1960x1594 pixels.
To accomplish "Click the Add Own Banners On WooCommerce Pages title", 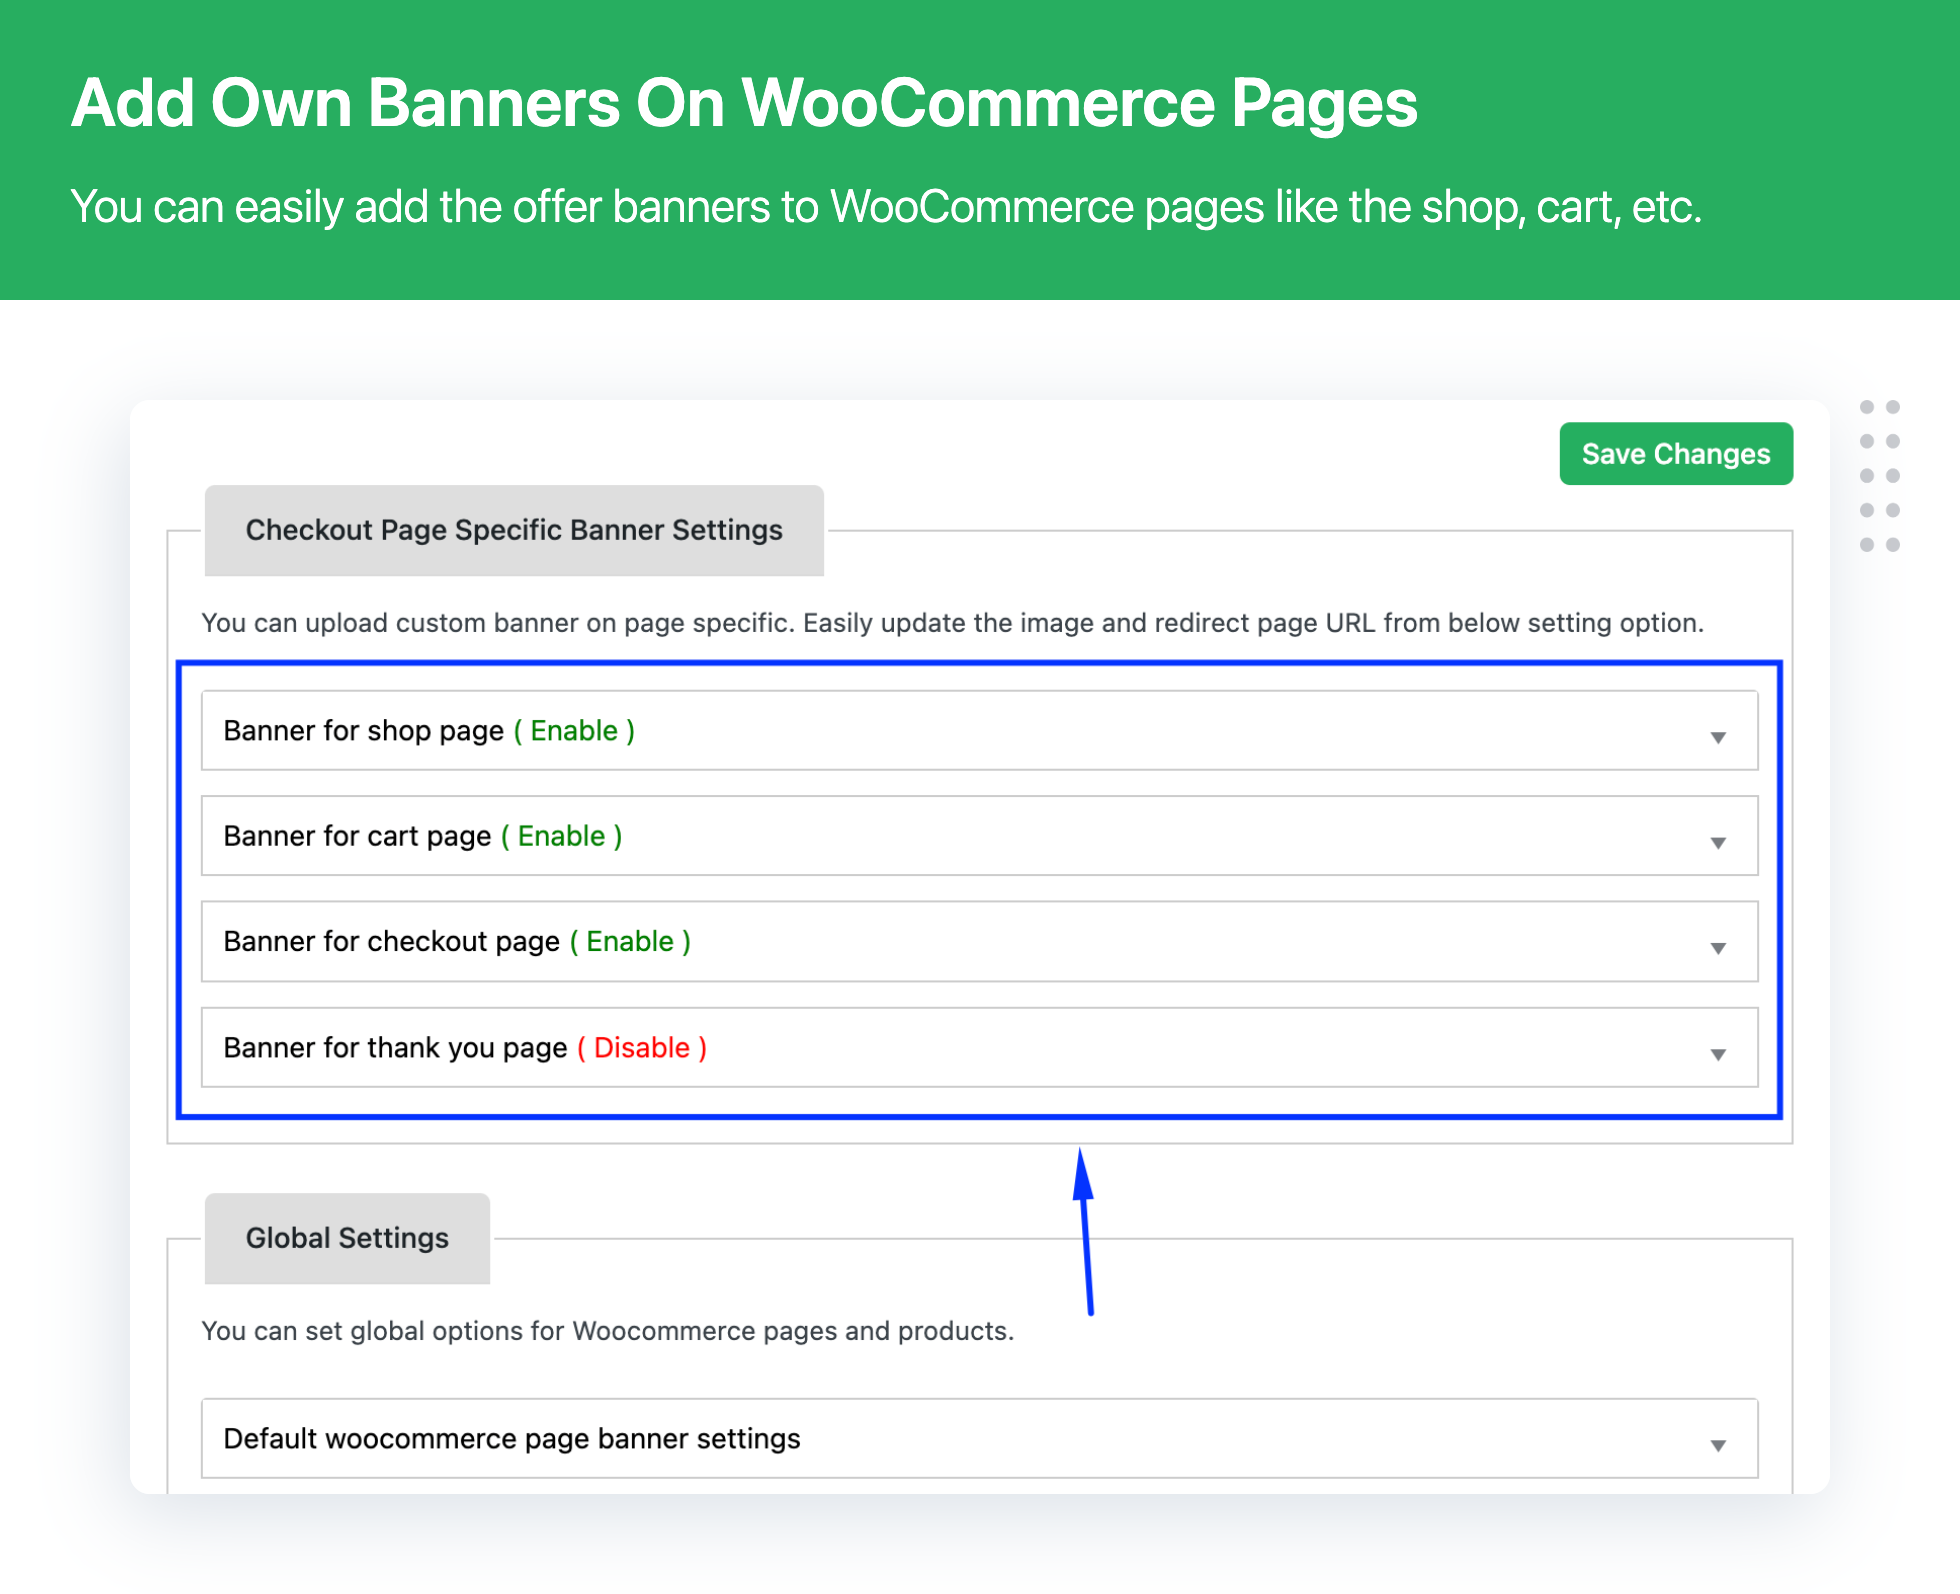I will tap(744, 104).
